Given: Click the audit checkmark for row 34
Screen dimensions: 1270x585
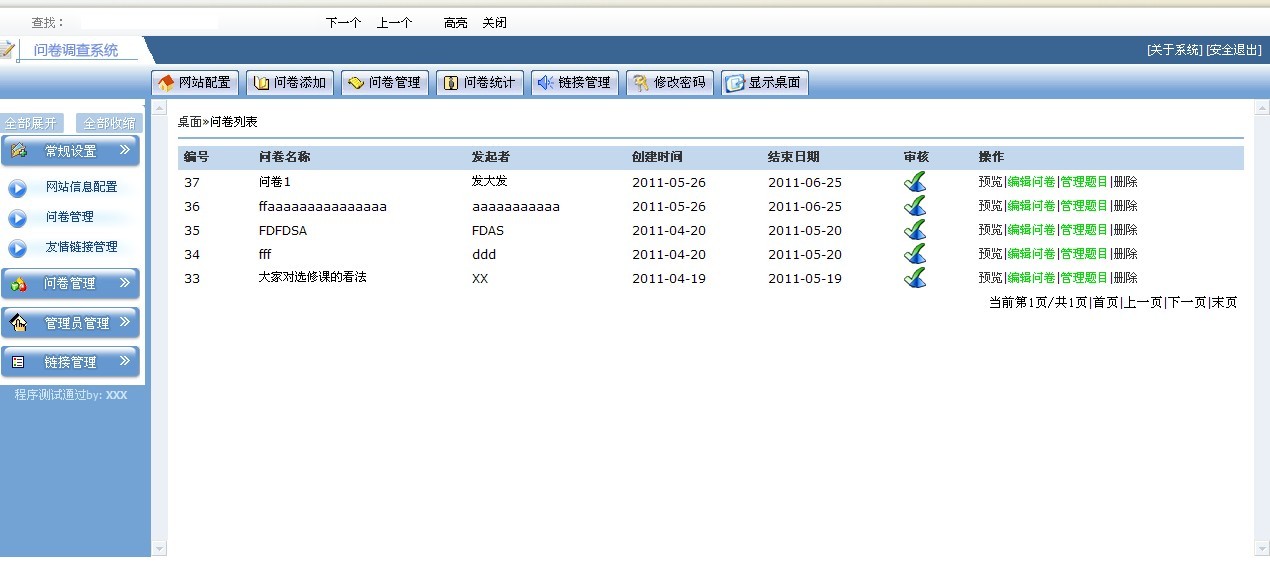Looking at the screenshot, I should click(914, 253).
